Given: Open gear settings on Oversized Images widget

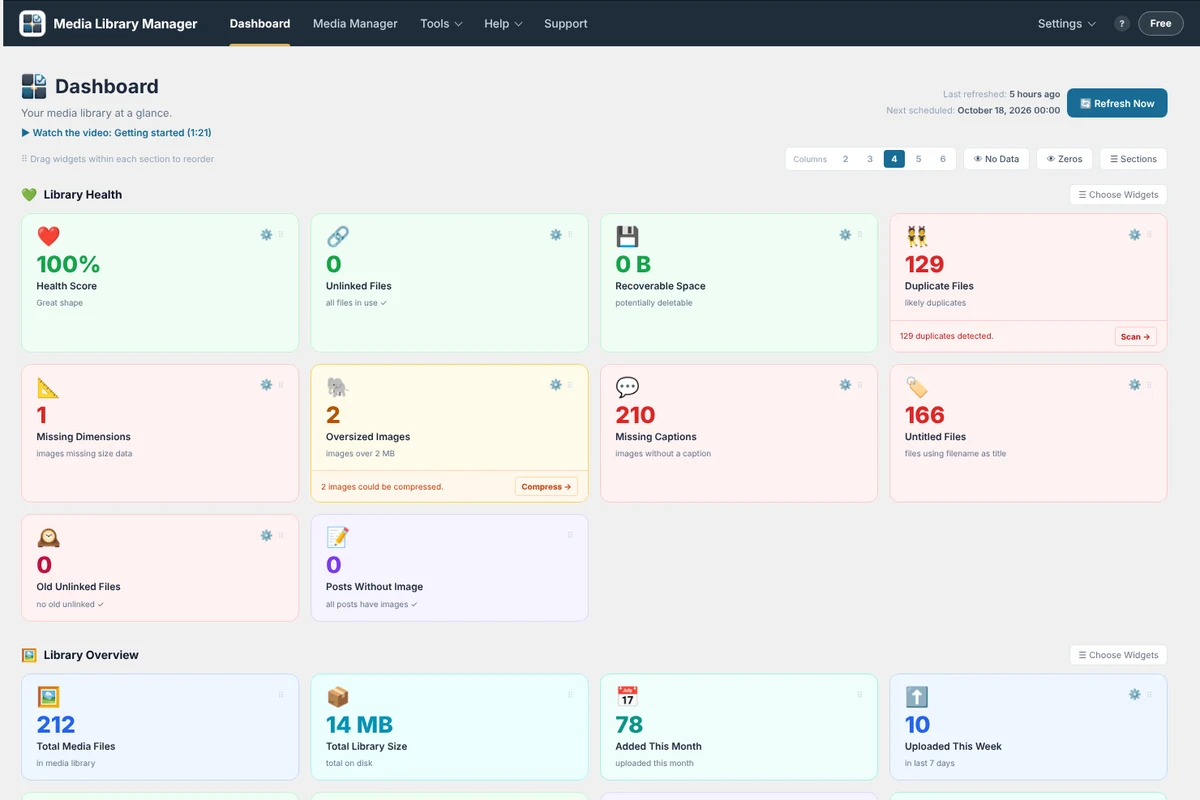Looking at the screenshot, I should pyautogui.click(x=556, y=385).
